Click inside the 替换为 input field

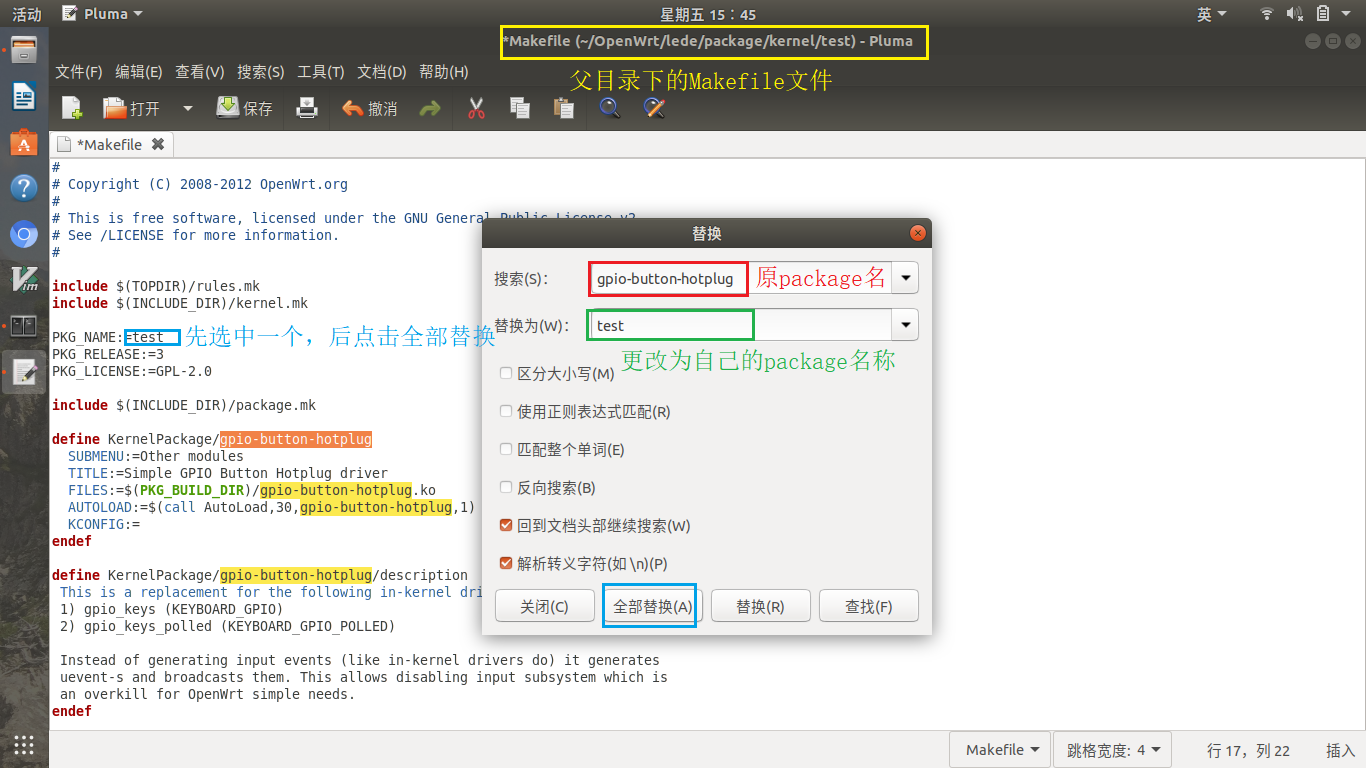point(670,324)
